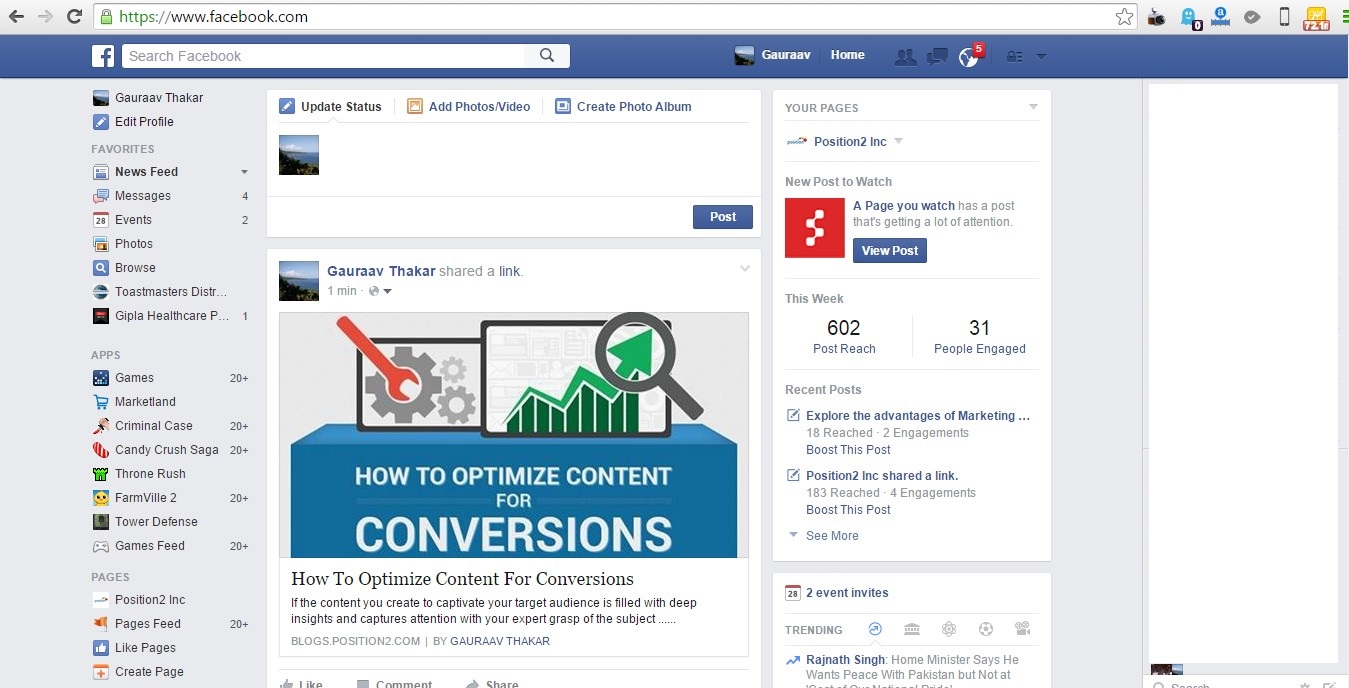
Task: Open friend requests from the top navigation bar
Action: click(x=906, y=56)
